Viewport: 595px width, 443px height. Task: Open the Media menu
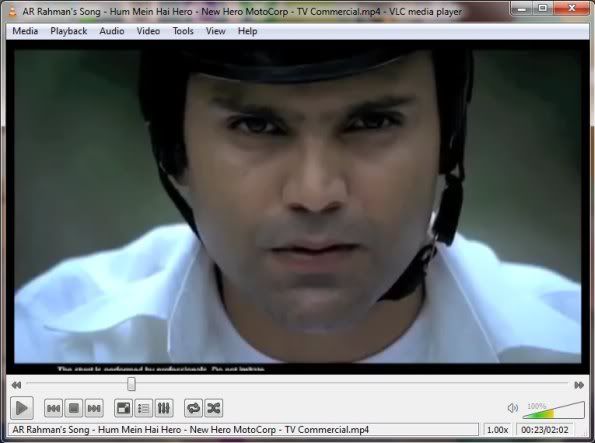pos(25,31)
